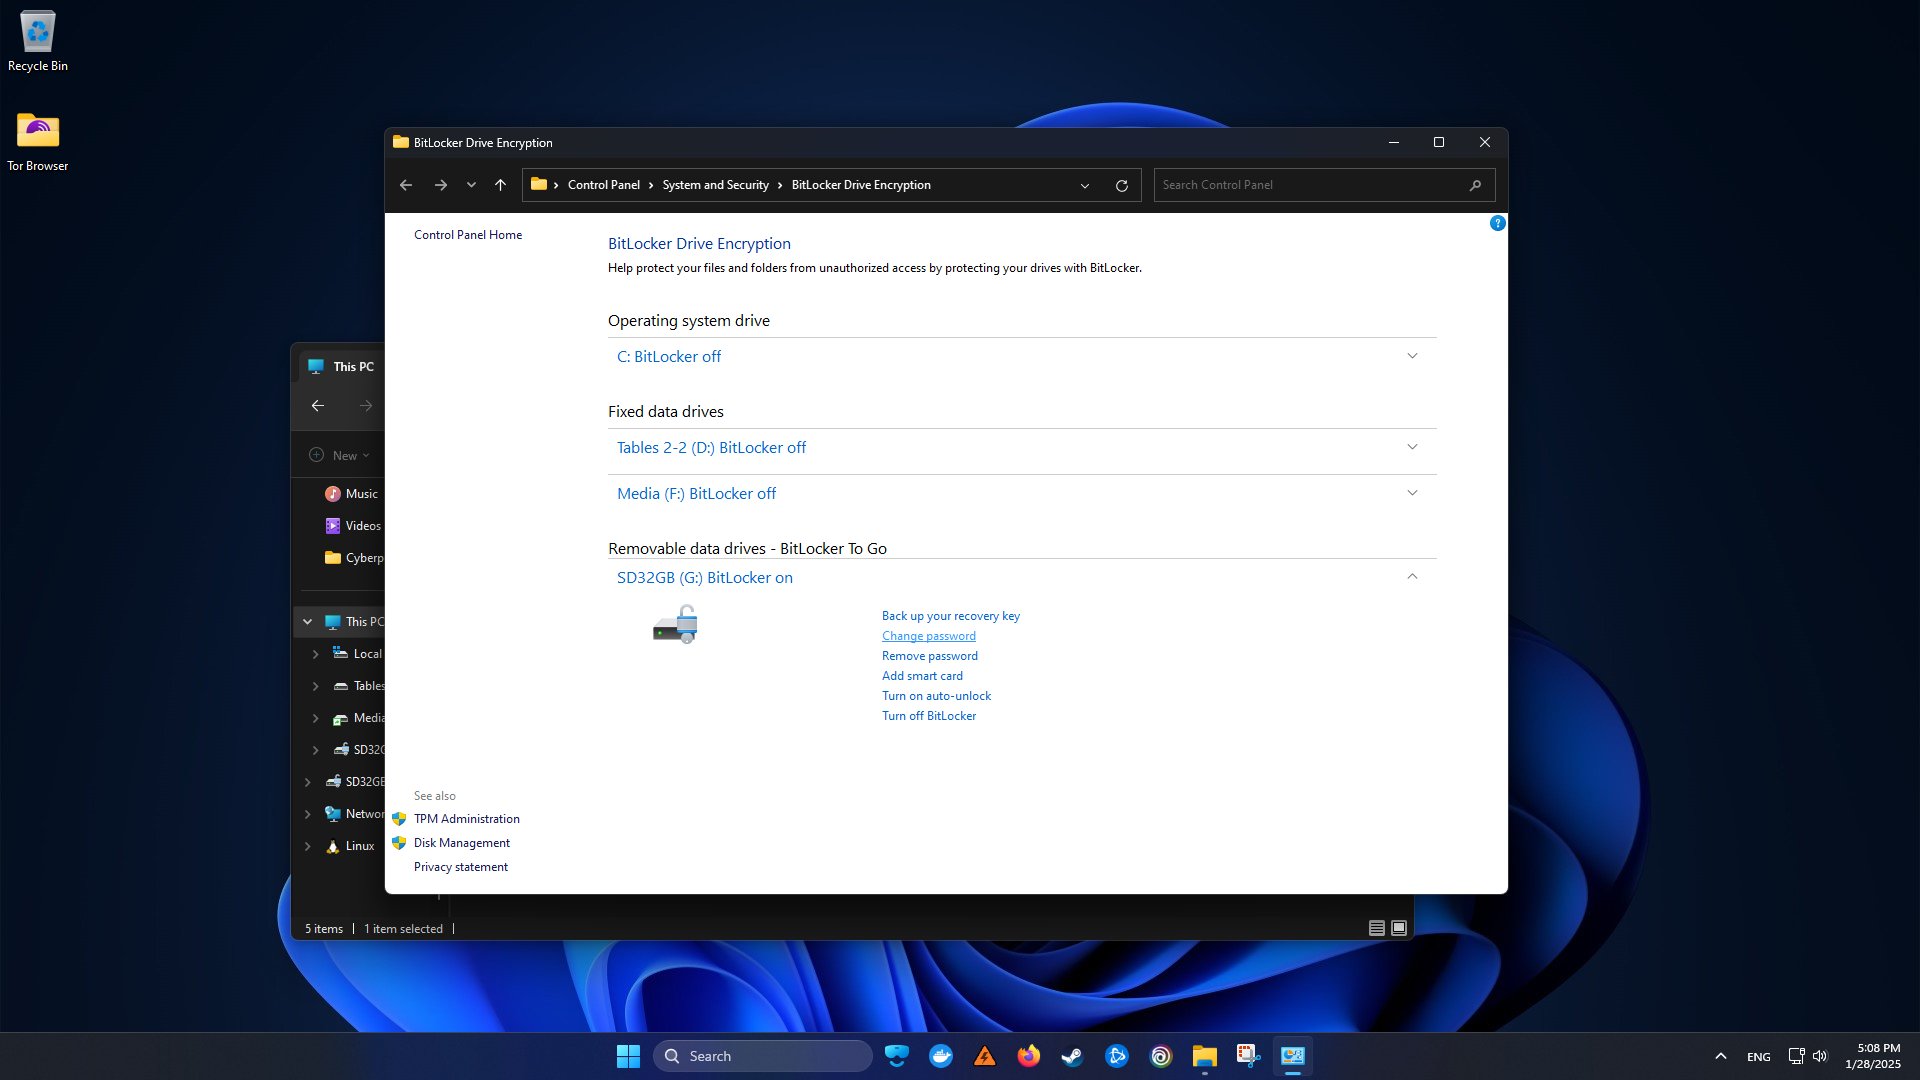Open the Windows Start menu
Image resolution: width=1920 pixels, height=1080 pixels.
click(628, 1056)
